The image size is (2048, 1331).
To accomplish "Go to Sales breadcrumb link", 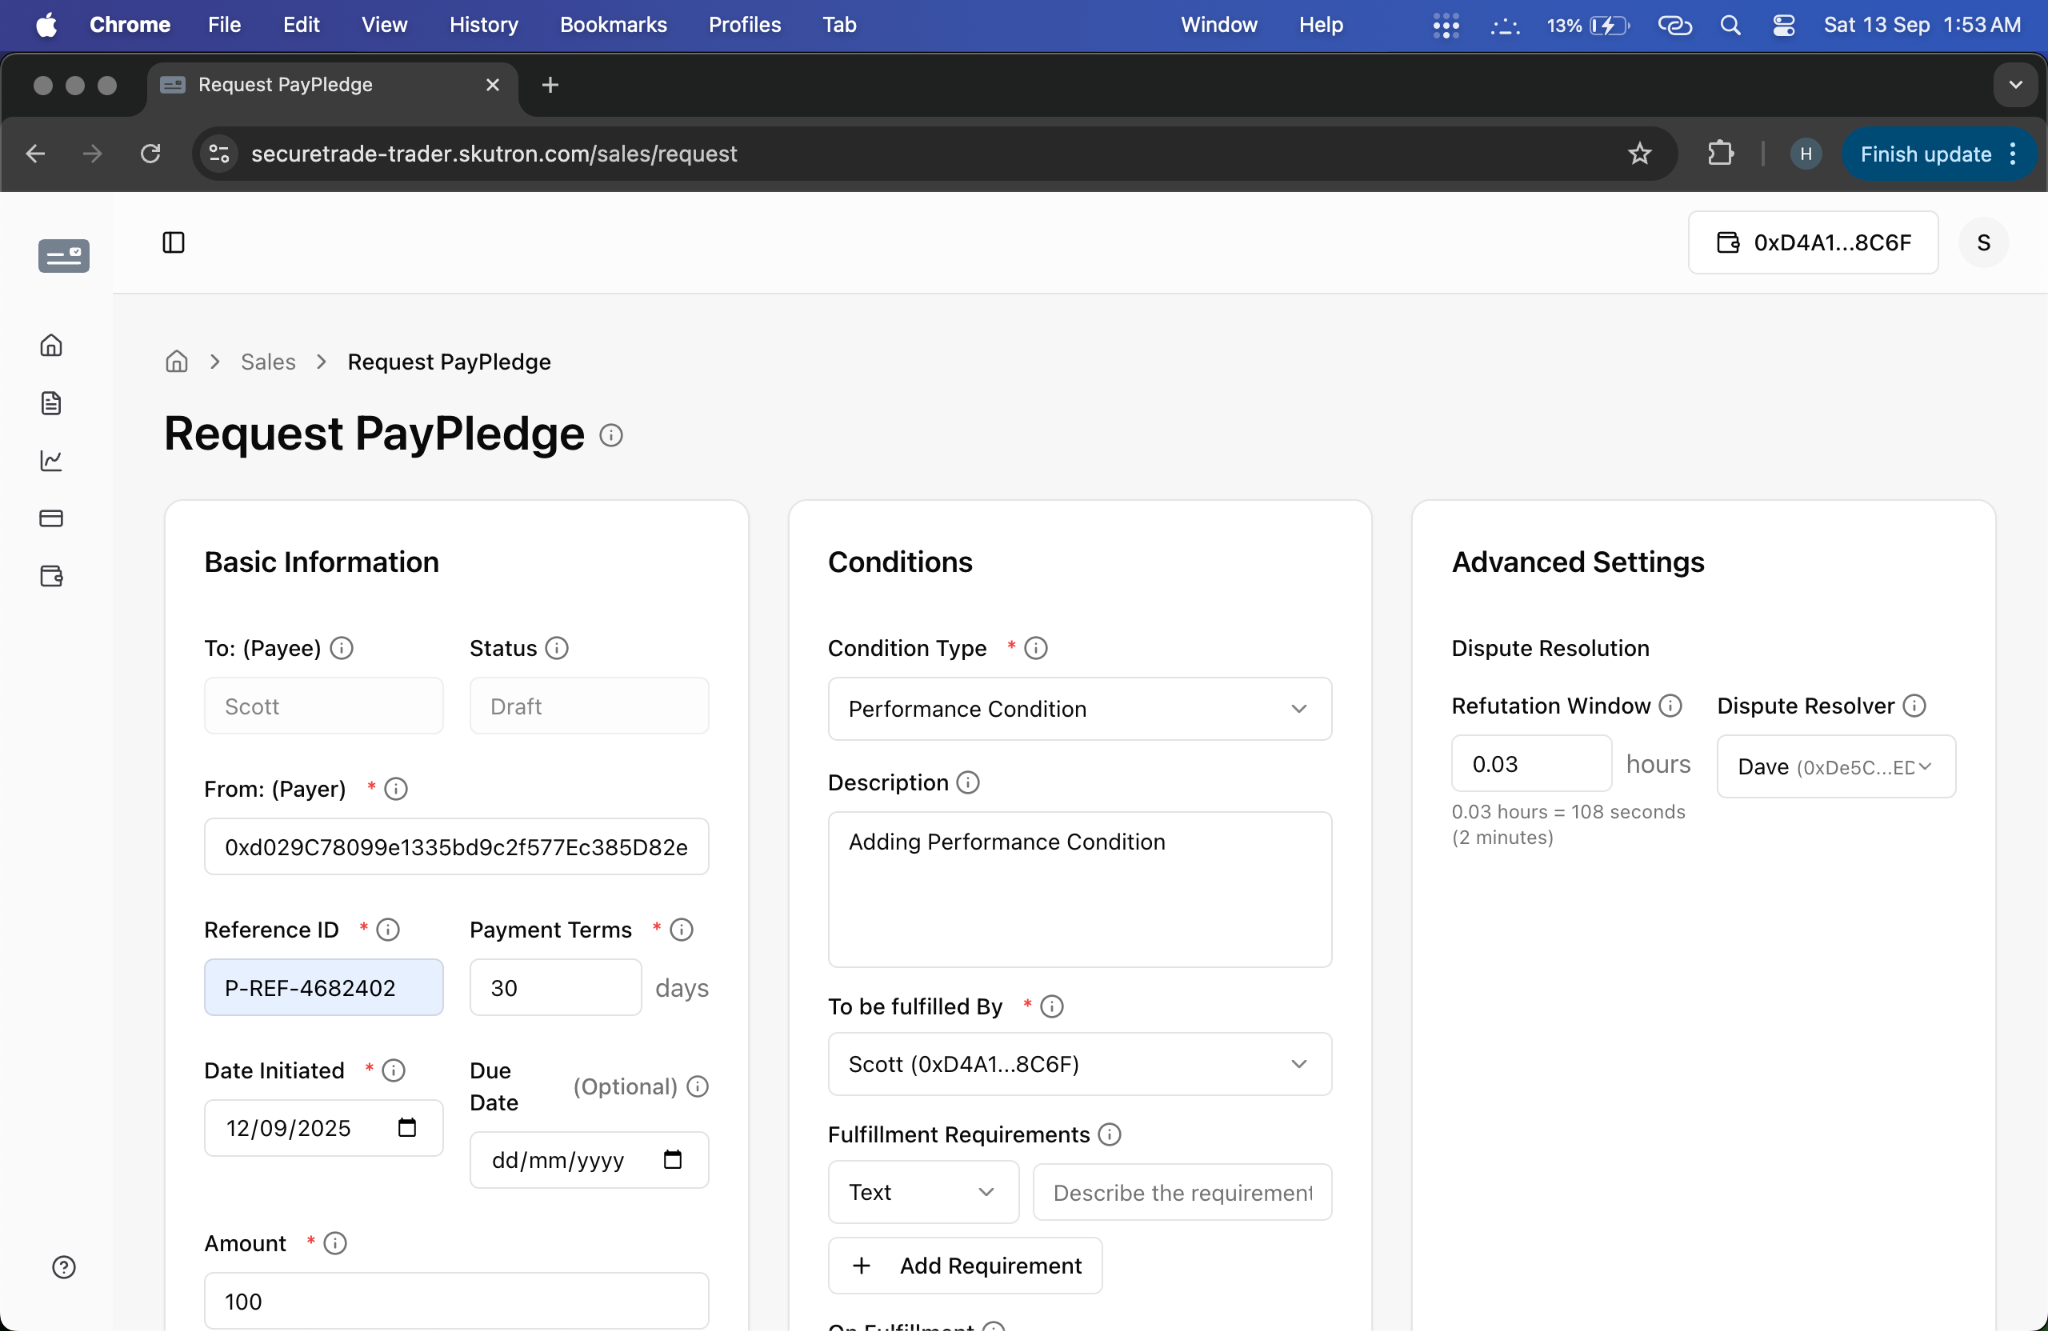I will (x=268, y=361).
